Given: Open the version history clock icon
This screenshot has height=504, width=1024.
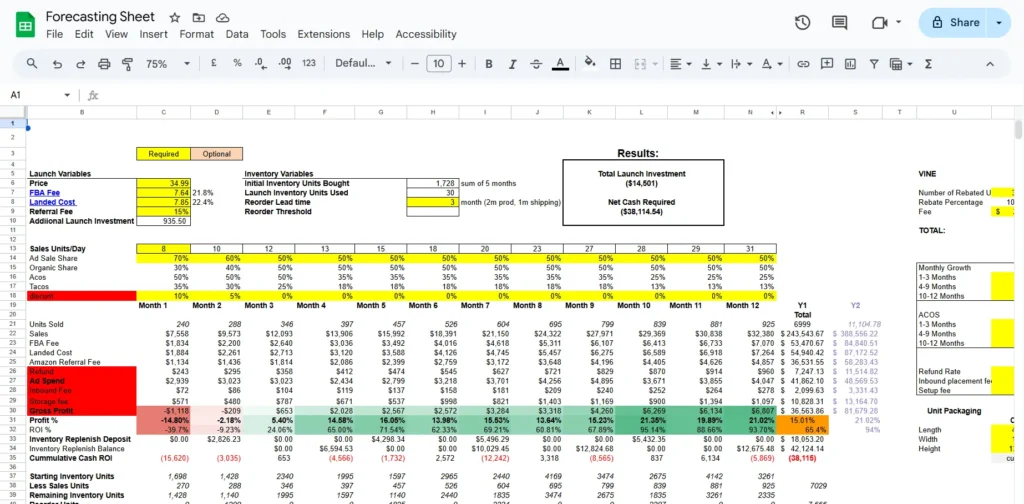Looking at the screenshot, I should point(802,23).
